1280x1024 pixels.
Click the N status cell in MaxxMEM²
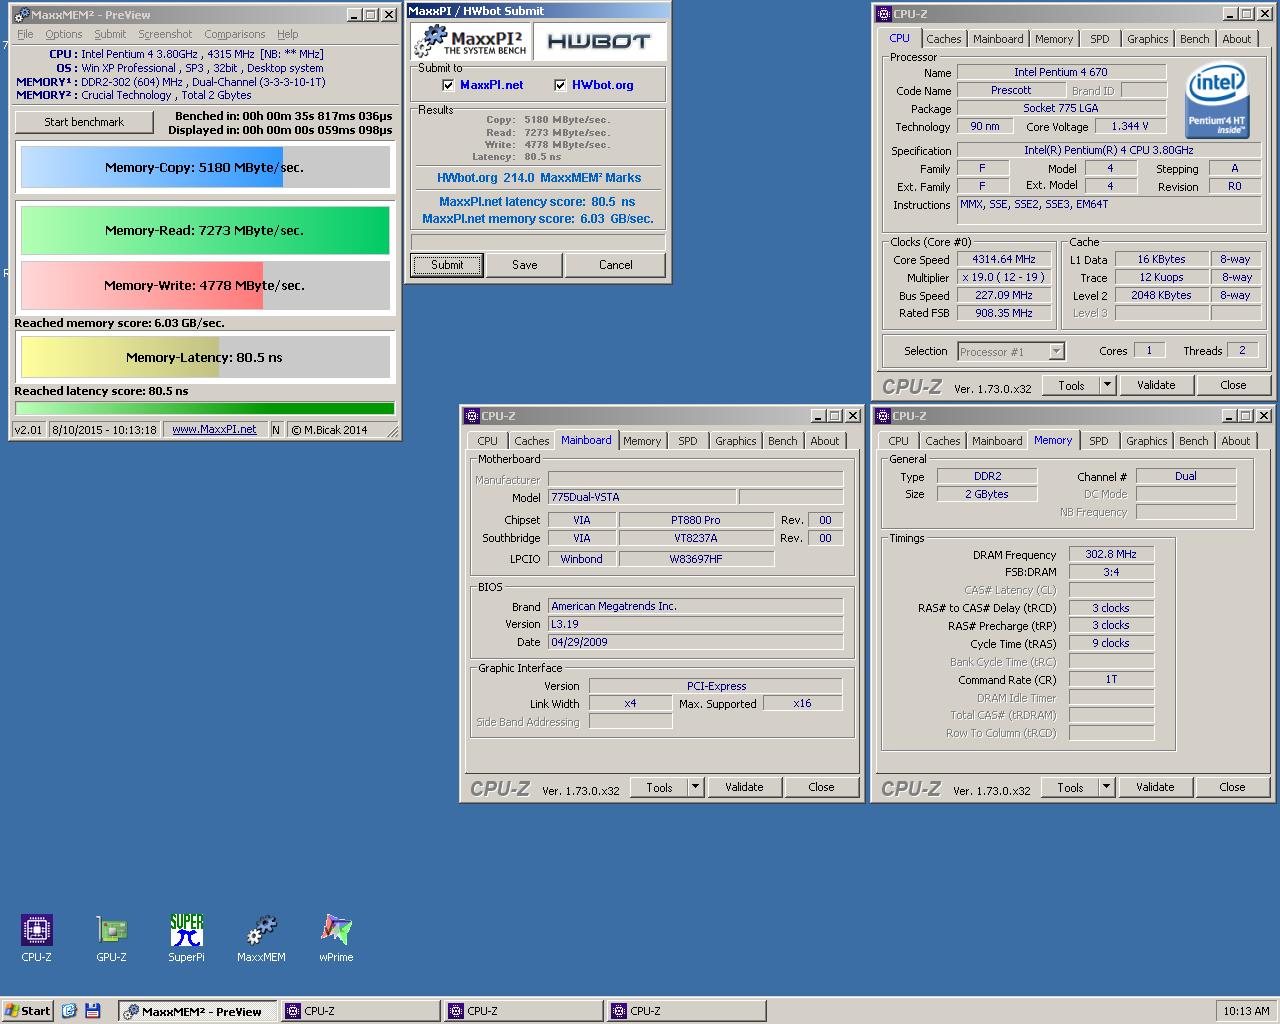pos(276,430)
